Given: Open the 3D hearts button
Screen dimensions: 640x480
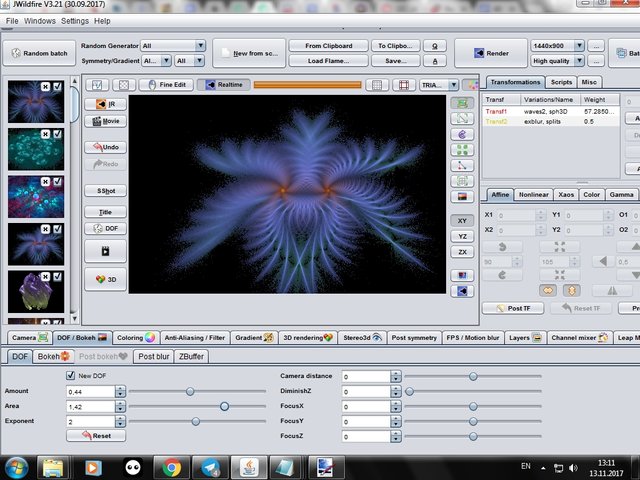Looking at the screenshot, I should coord(105,279).
